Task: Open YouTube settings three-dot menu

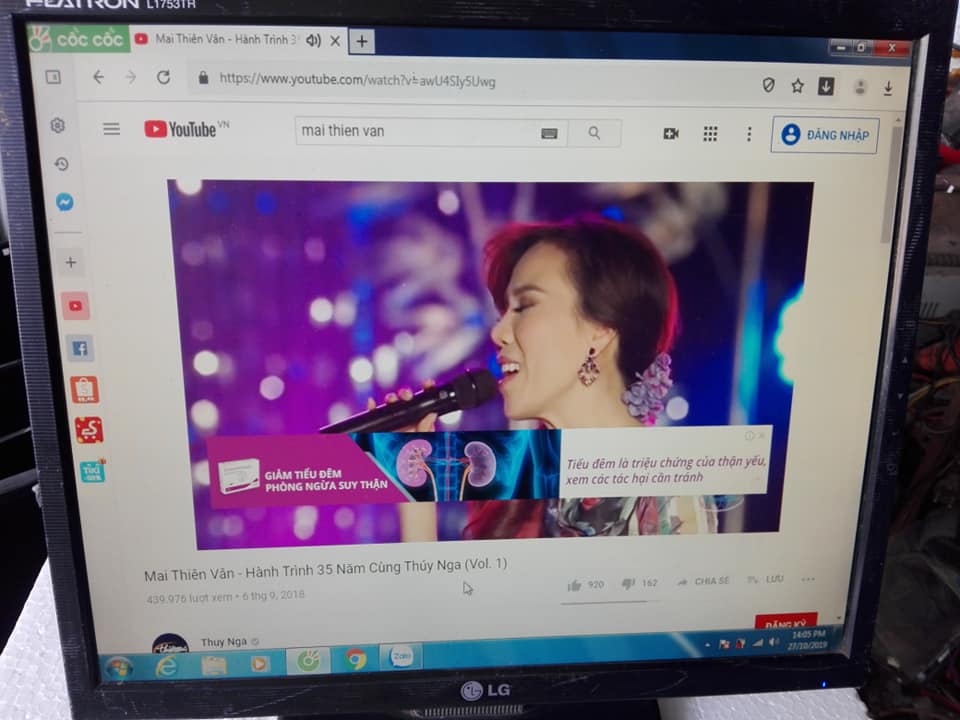Action: [x=749, y=135]
